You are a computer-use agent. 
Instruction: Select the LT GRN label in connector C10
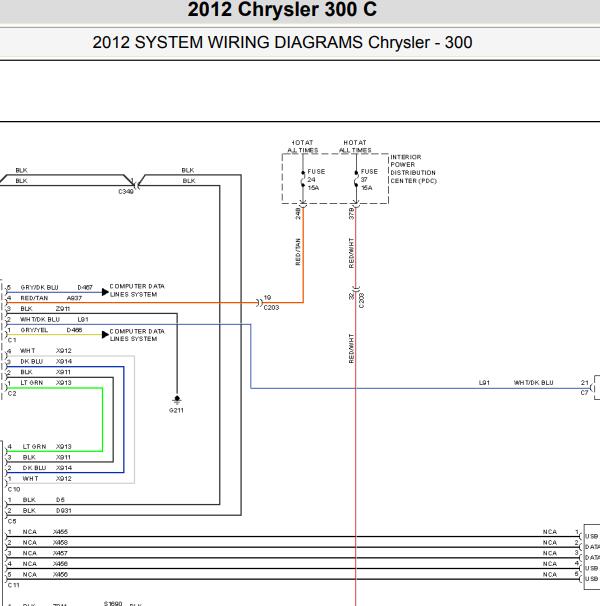tap(34, 446)
